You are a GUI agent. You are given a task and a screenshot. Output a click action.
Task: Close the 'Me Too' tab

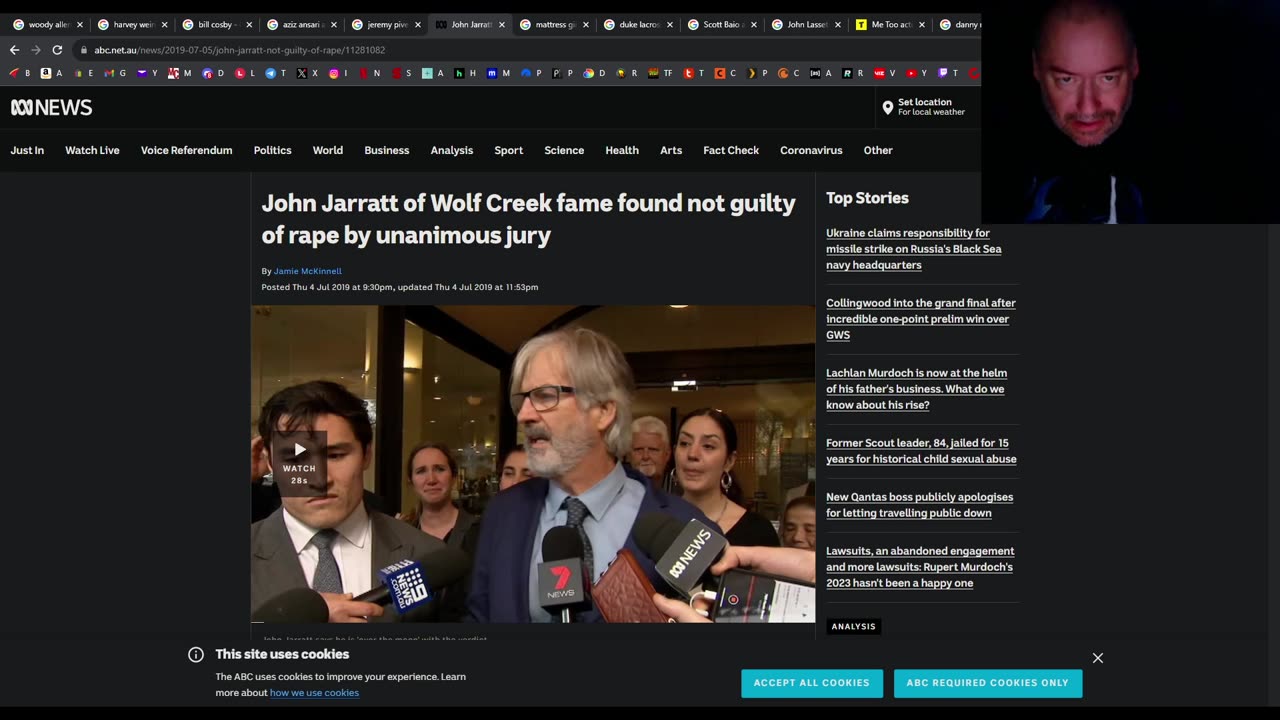tap(922, 25)
